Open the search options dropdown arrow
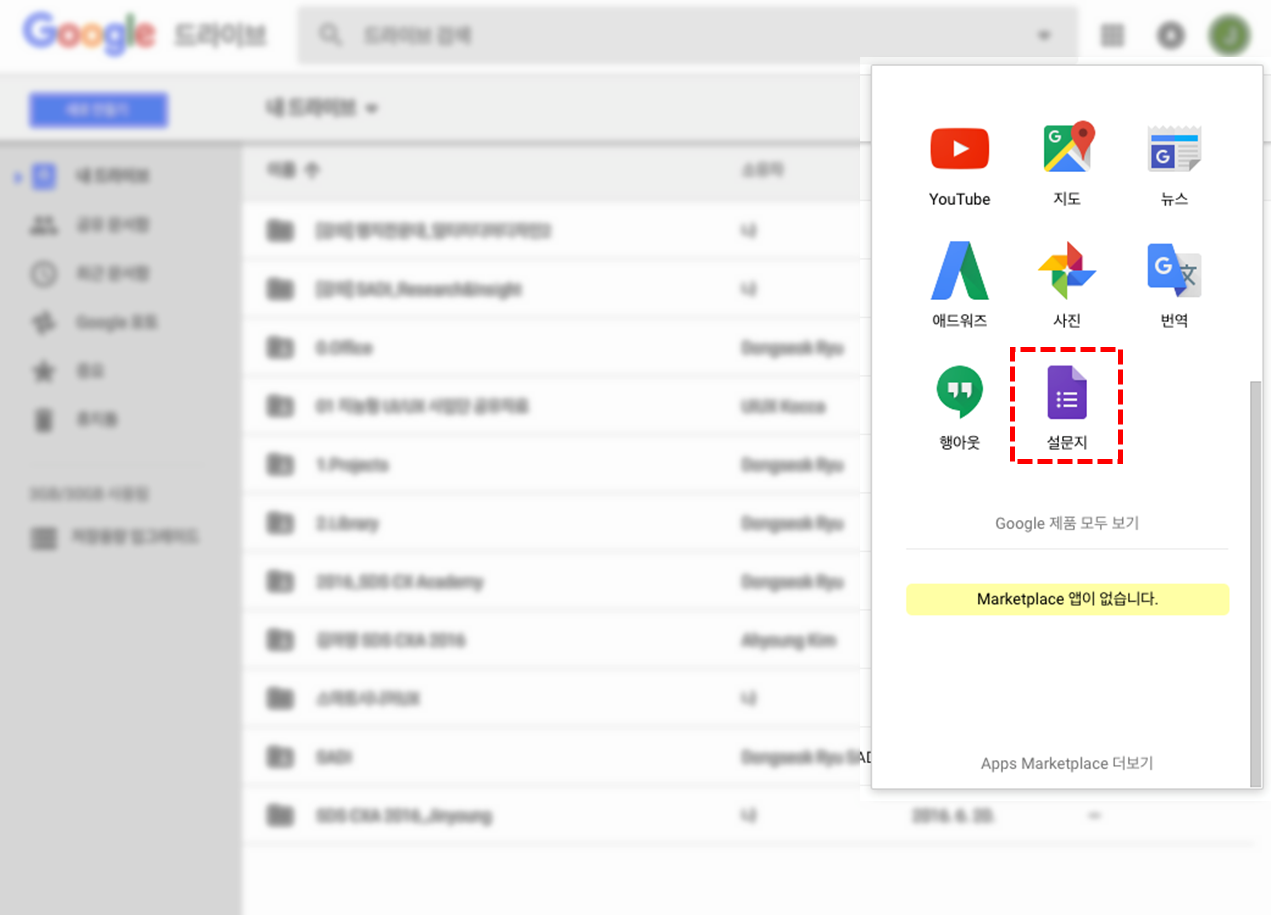1271x915 pixels. coord(1044,36)
